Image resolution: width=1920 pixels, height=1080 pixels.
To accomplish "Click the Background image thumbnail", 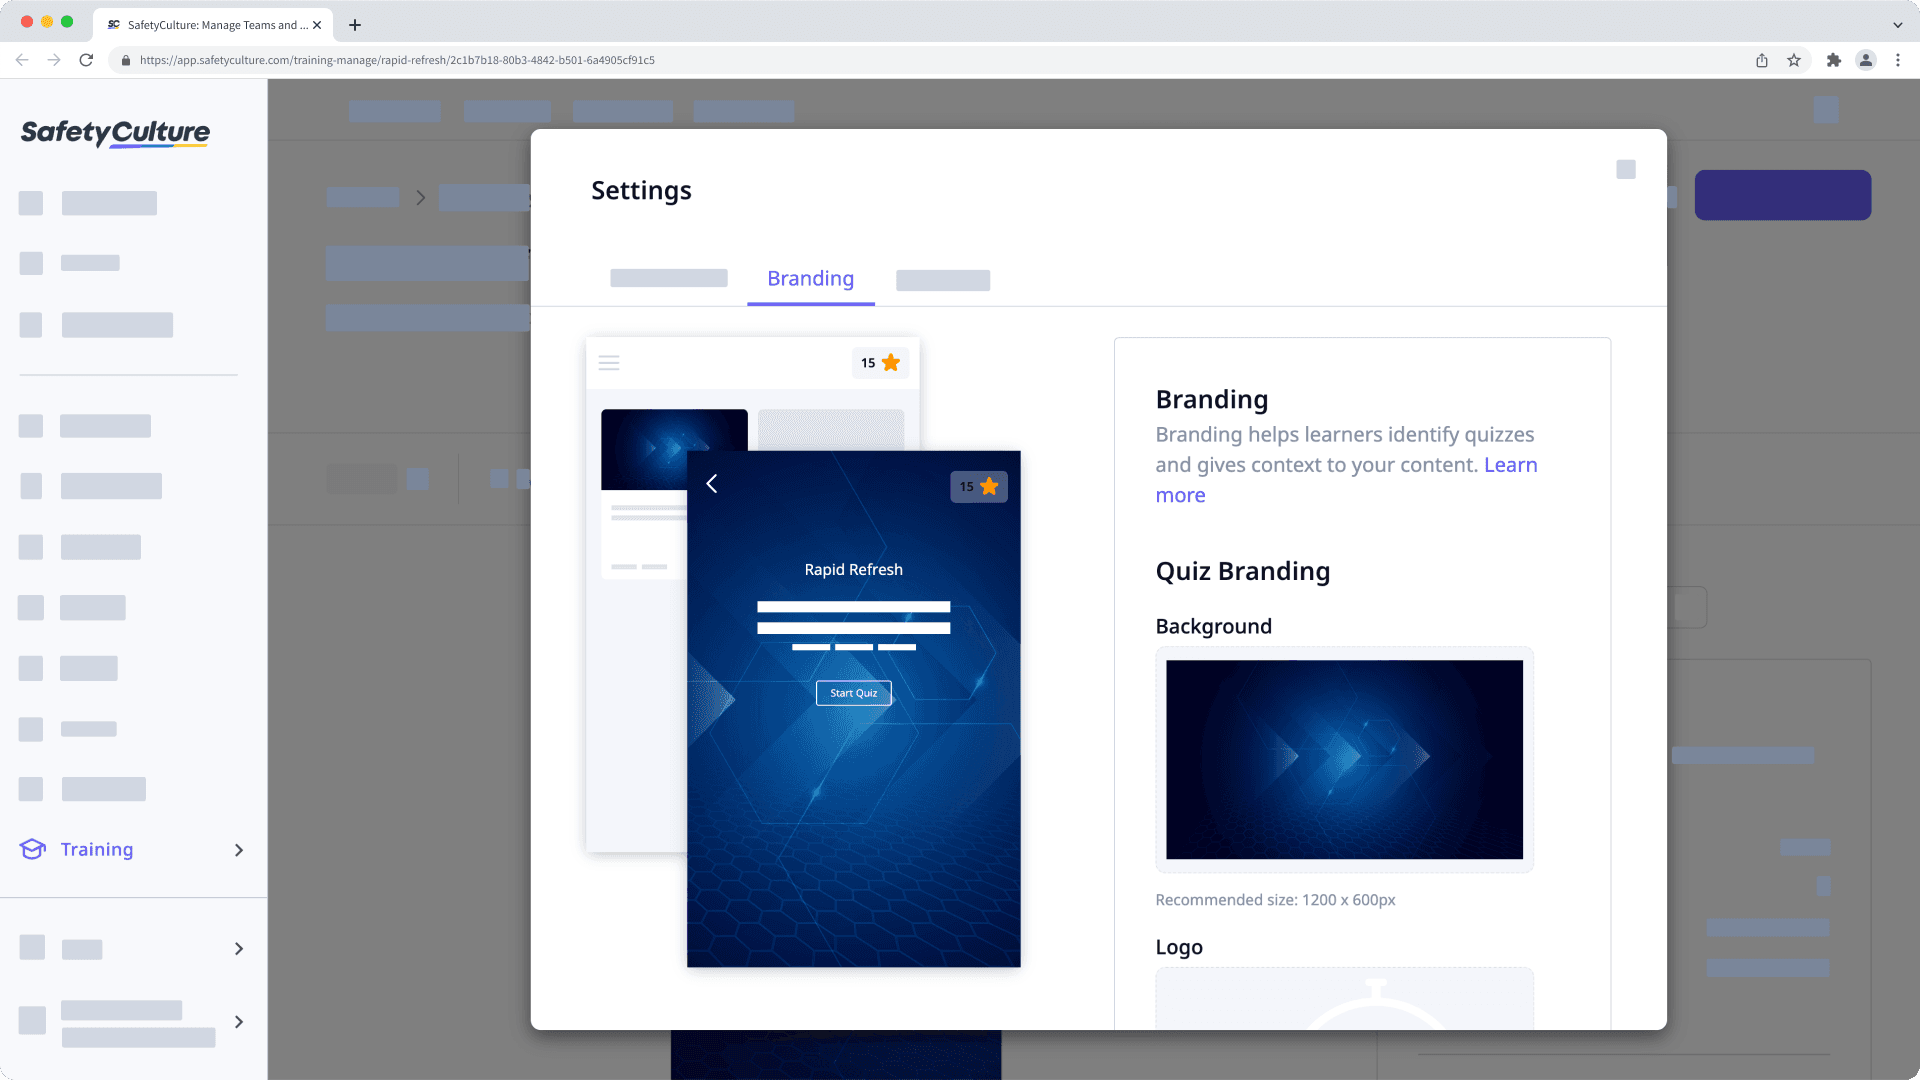I will pyautogui.click(x=1343, y=759).
